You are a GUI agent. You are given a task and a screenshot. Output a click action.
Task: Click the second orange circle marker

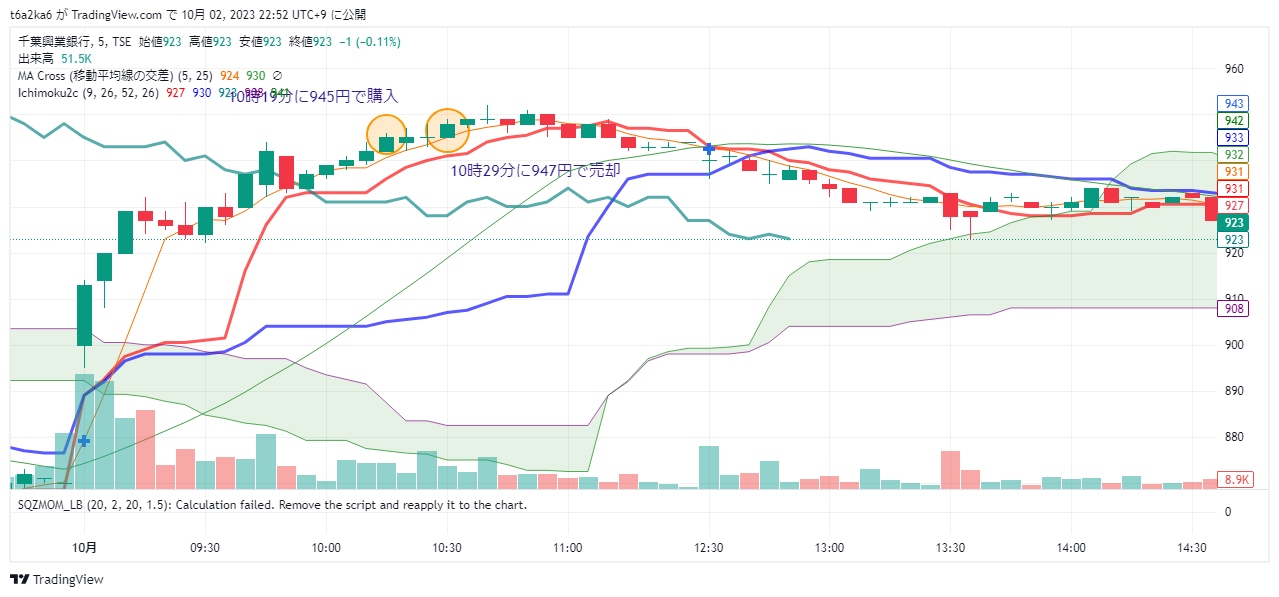point(447,129)
